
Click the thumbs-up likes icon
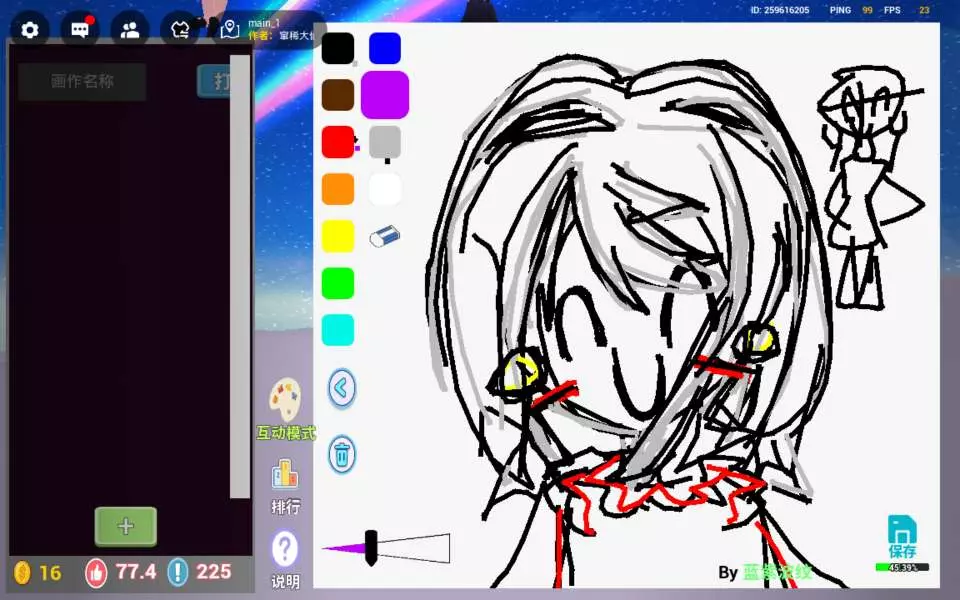pos(96,572)
